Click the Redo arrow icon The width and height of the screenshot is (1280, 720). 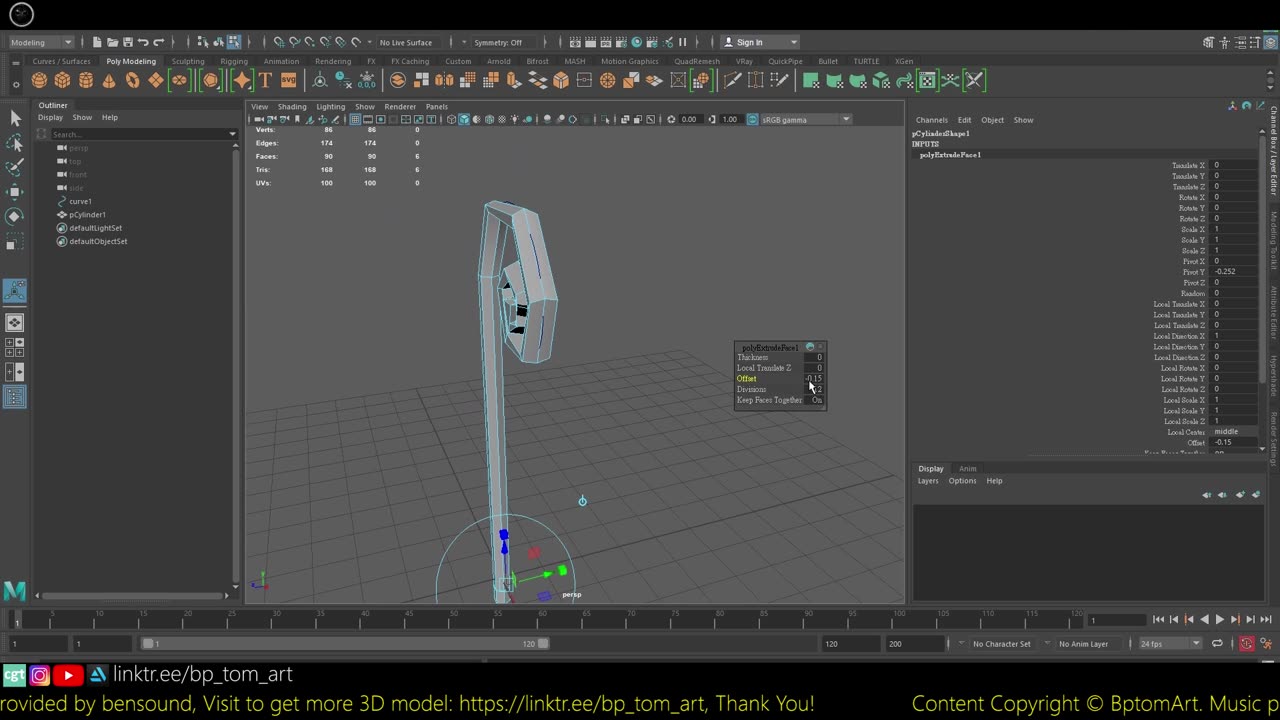click(x=158, y=42)
